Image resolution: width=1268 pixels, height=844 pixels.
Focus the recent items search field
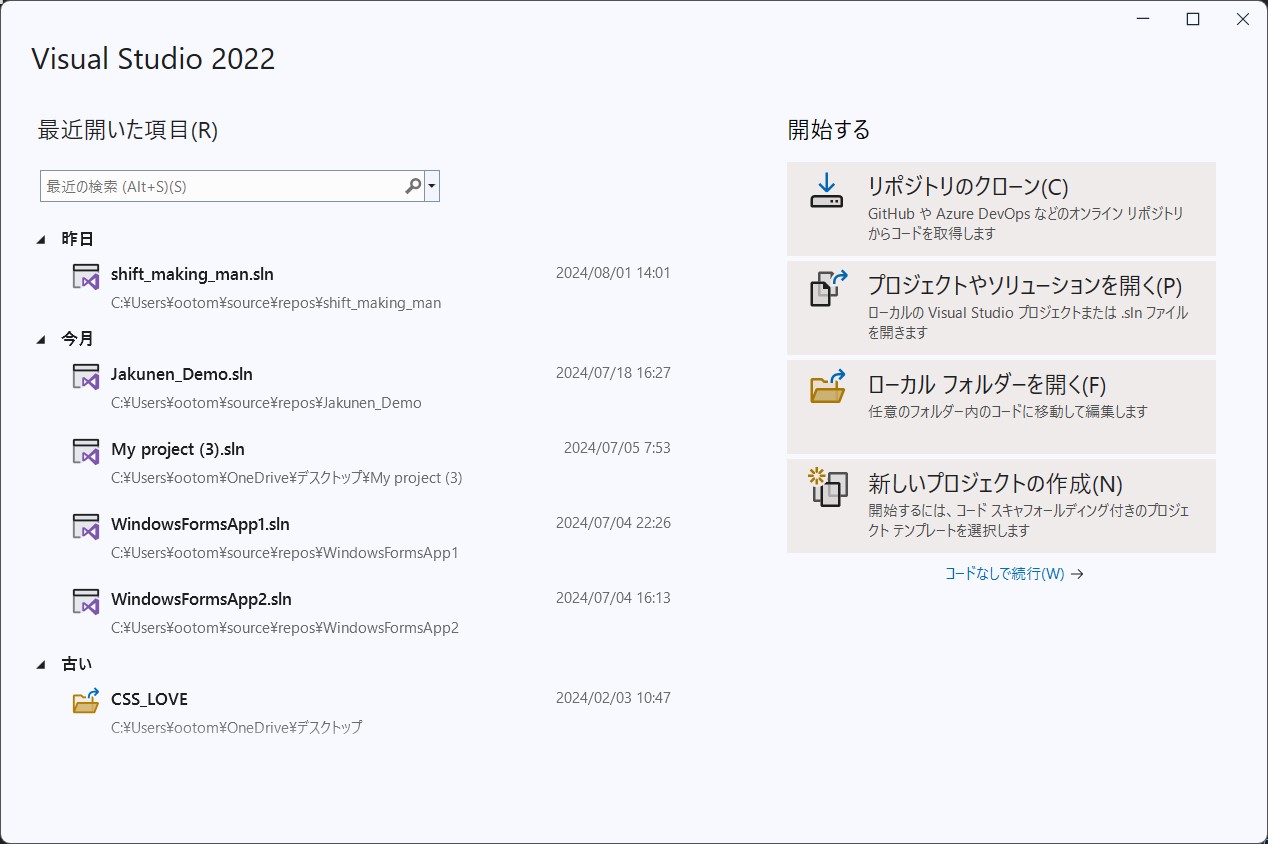point(220,186)
